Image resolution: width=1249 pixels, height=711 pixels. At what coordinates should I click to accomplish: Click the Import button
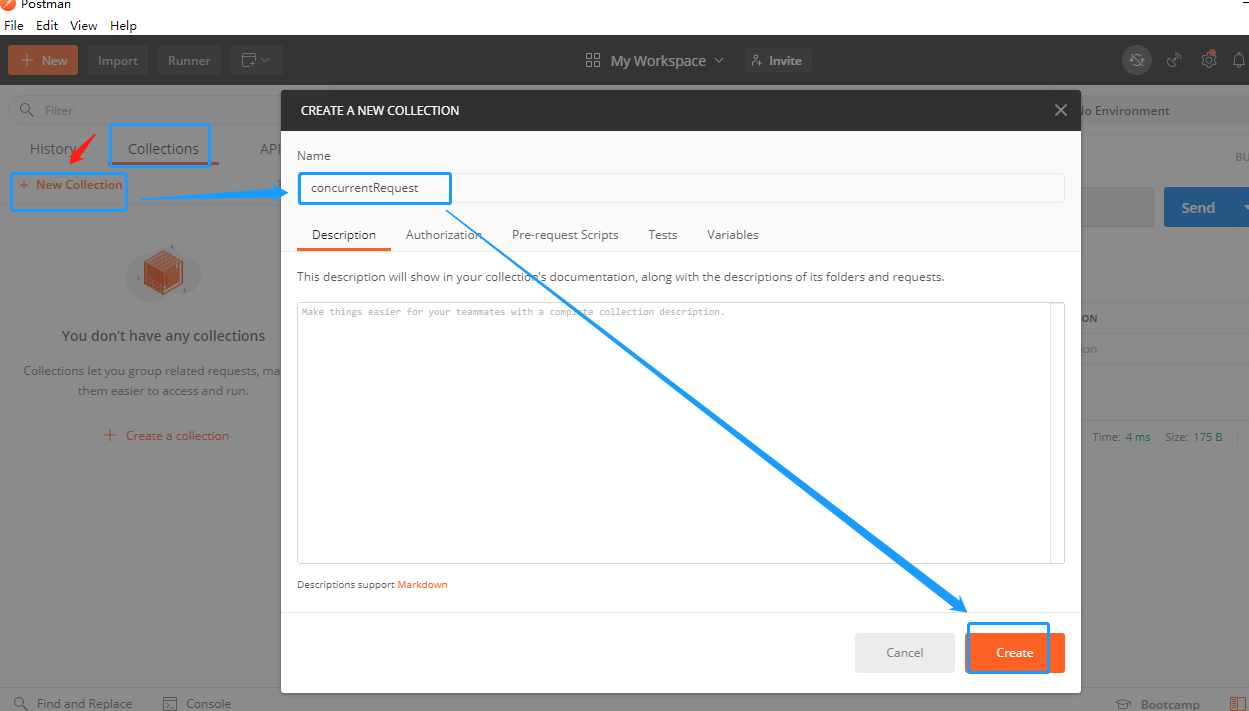click(118, 61)
